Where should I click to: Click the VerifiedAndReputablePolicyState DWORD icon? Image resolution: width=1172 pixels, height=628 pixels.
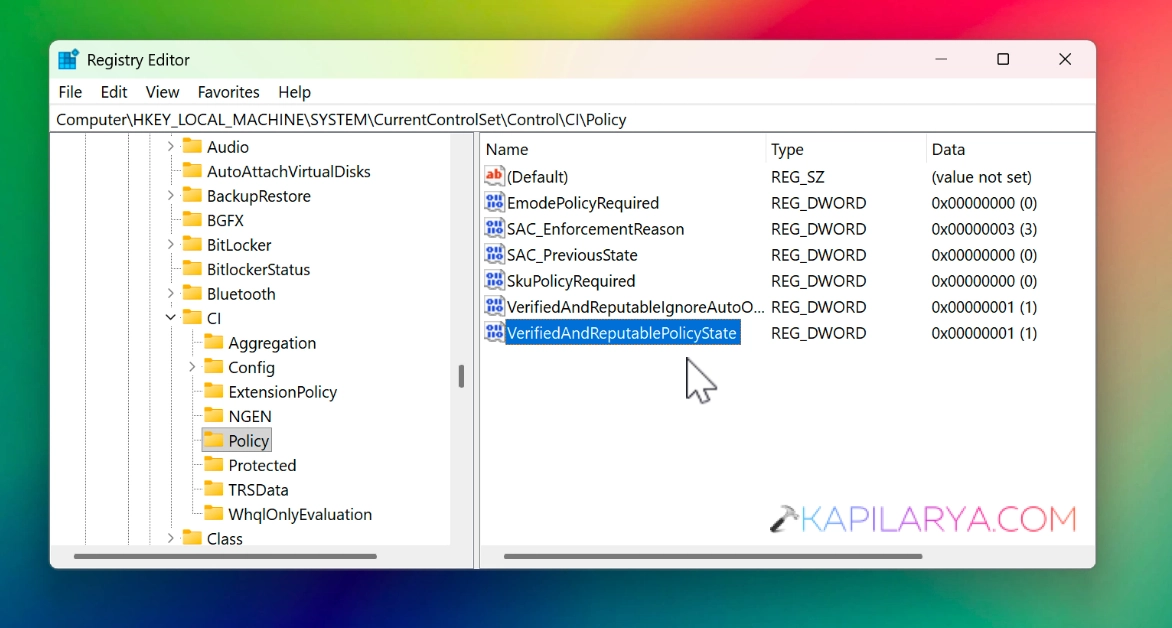494,333
